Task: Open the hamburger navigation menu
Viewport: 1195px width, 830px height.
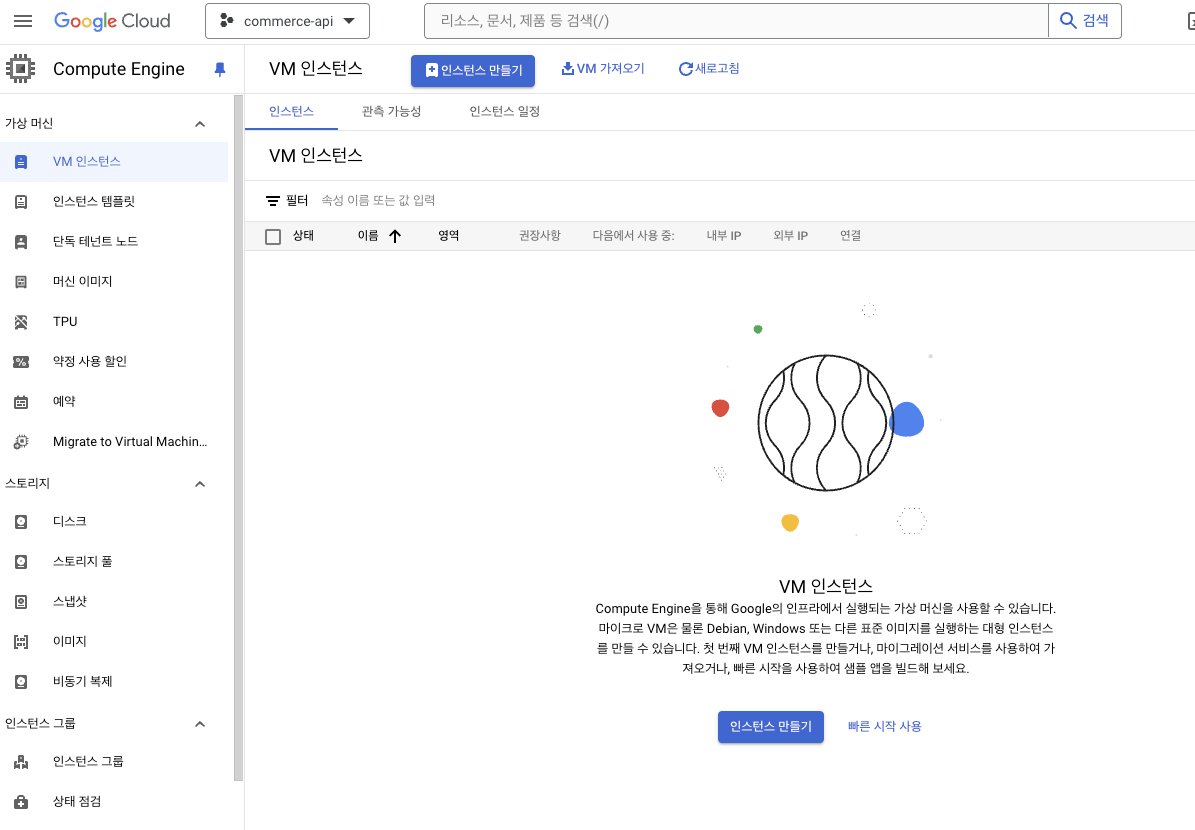Action: 23,21
